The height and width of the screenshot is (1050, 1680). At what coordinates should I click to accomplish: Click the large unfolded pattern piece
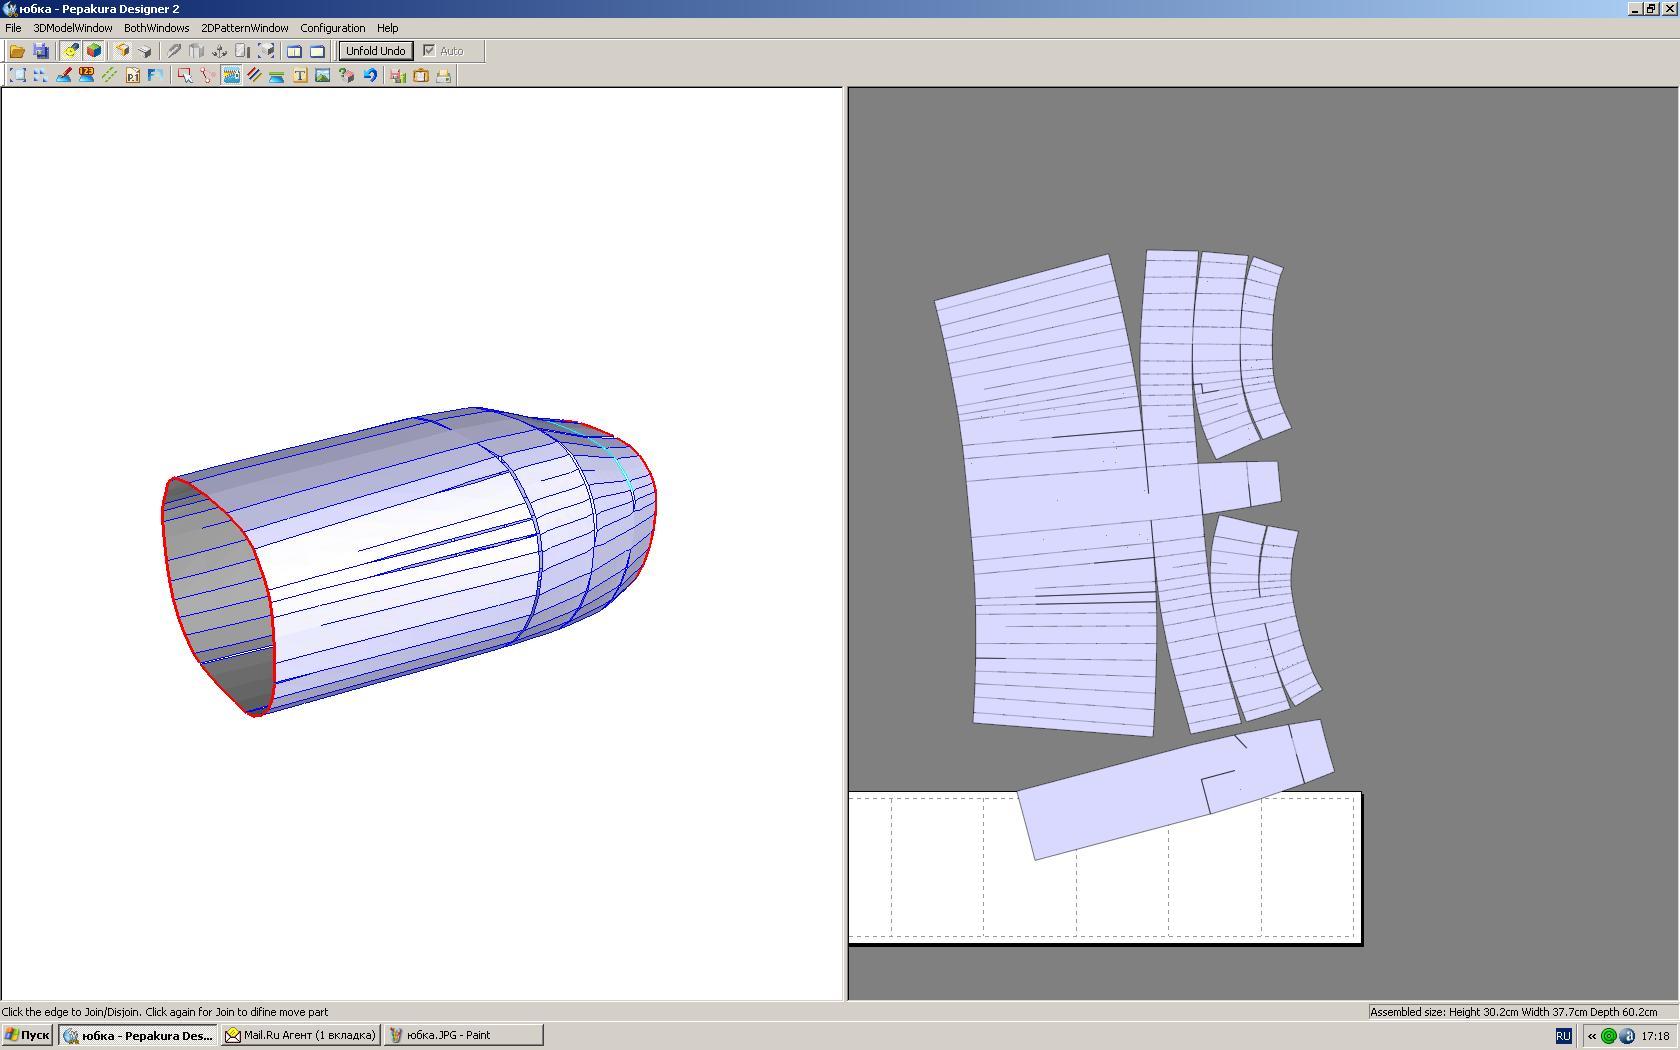pos(1050,500)
